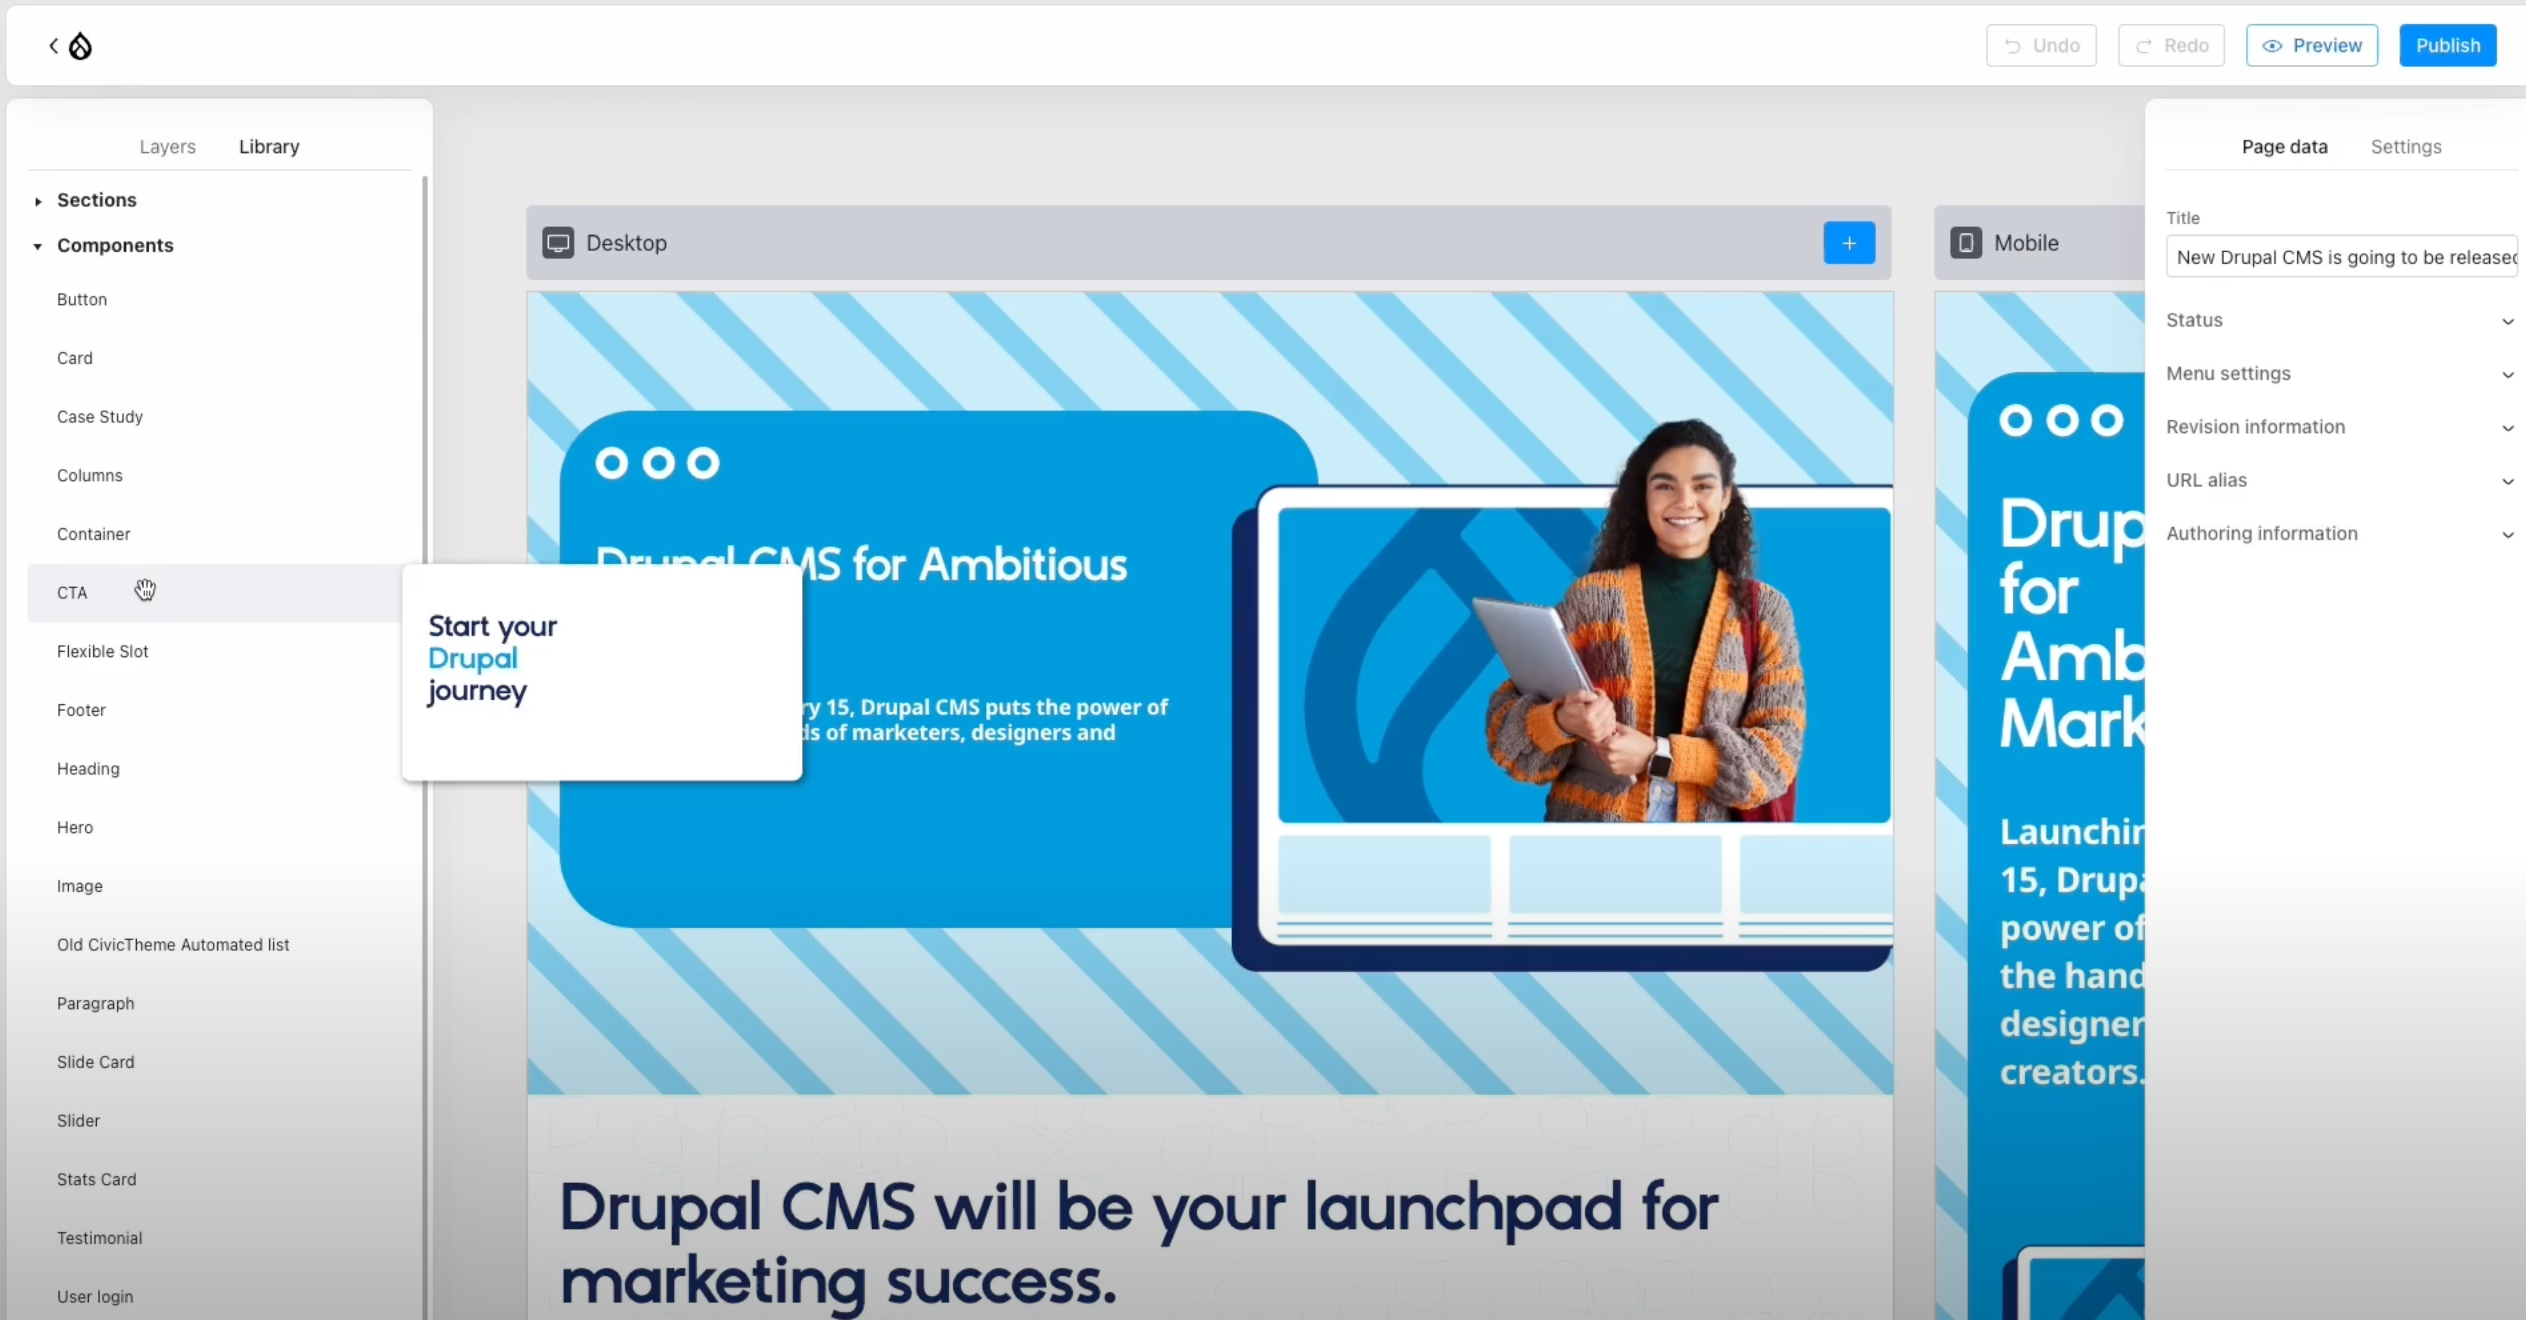Click the URL alias field expander

[x=2506, y=481]
